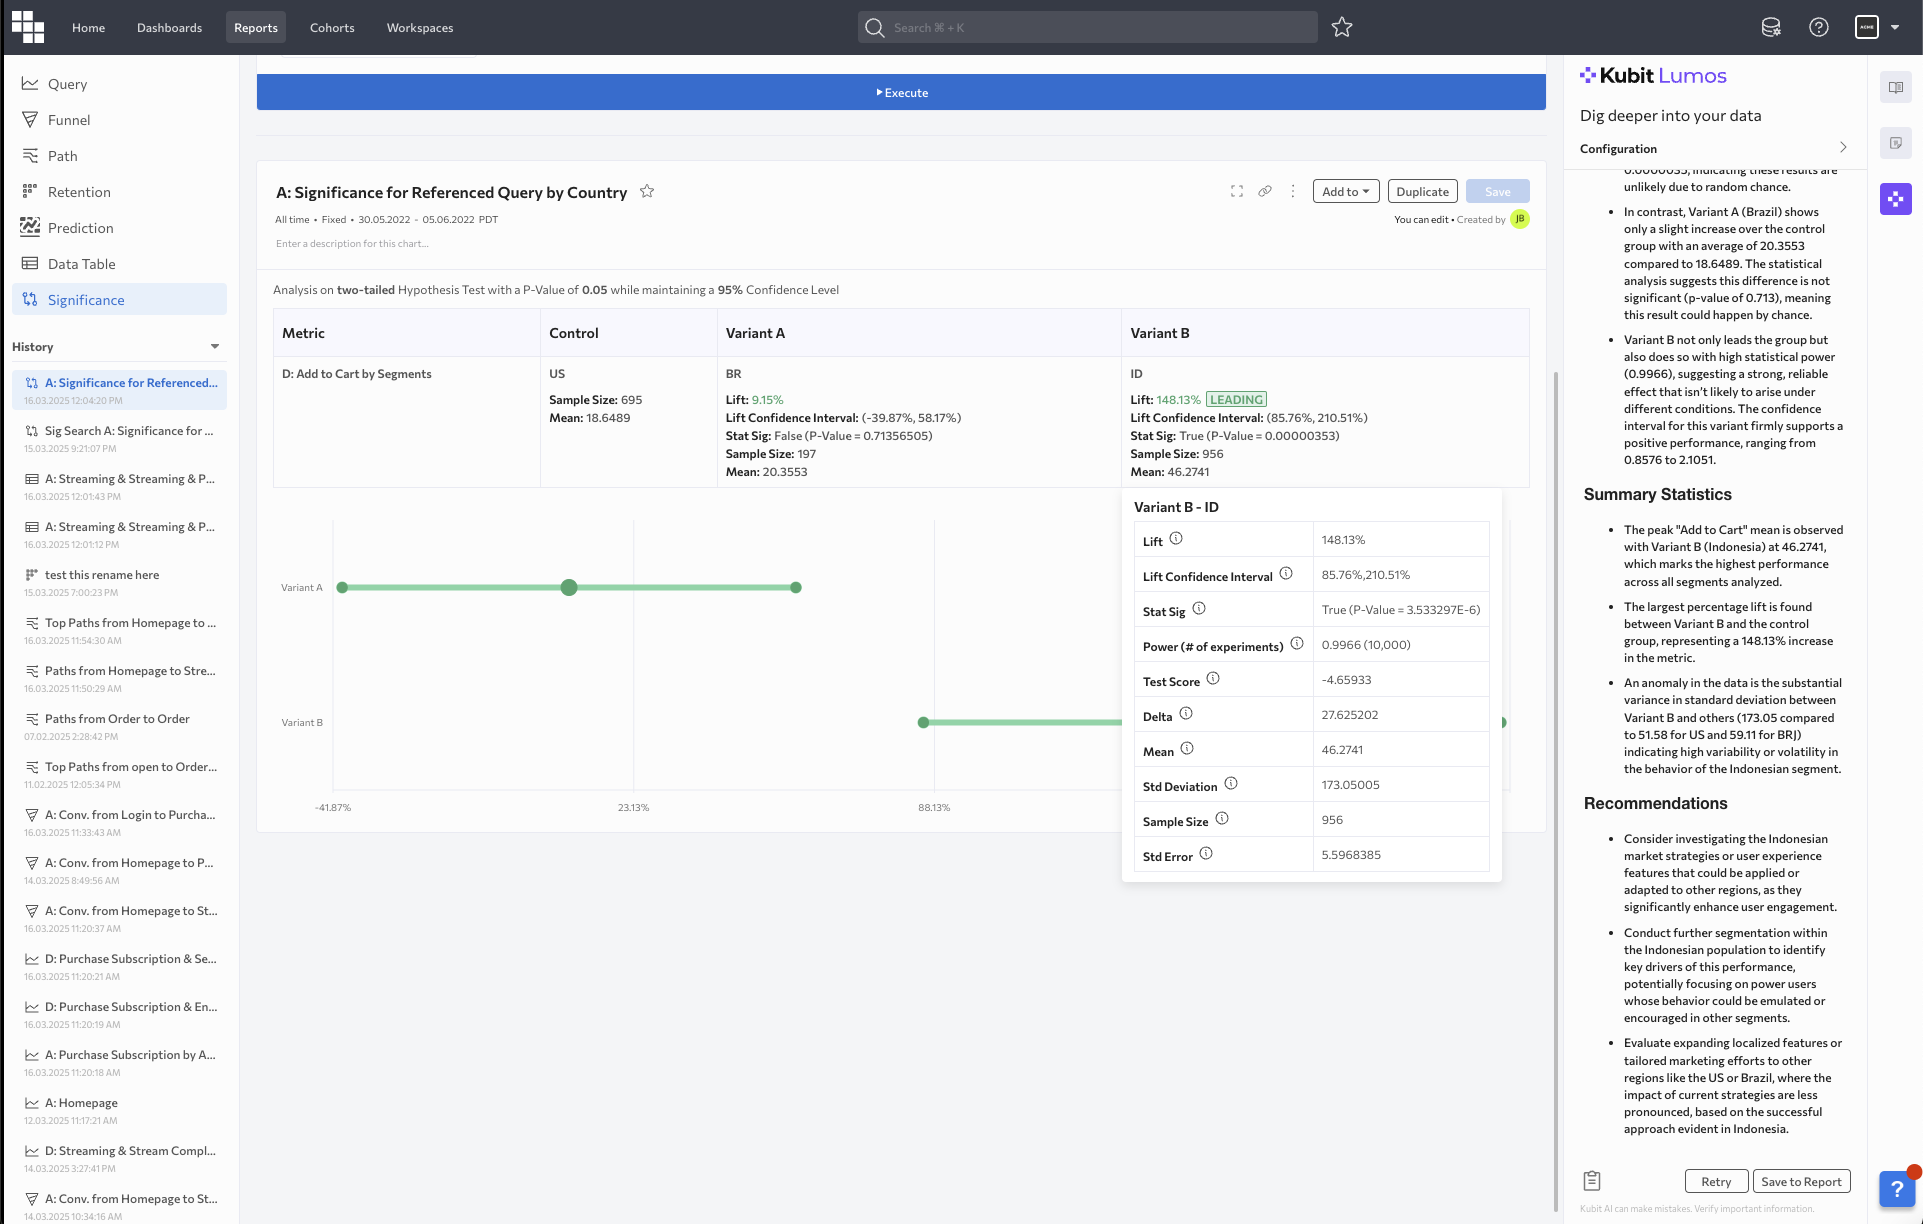Star the Significance report title
This screenshot has width=1923, height=1224.
coord(647,191)
